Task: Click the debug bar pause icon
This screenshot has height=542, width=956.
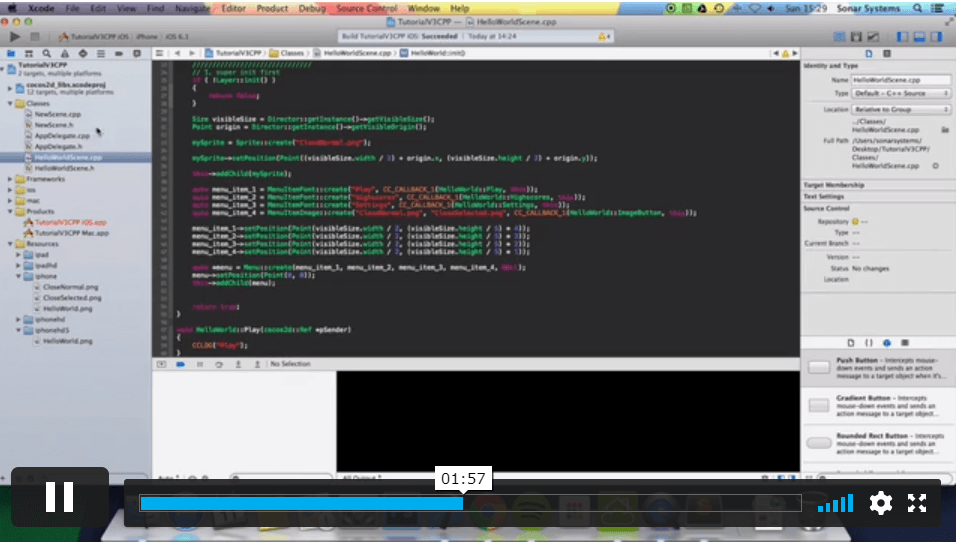Action: click(199, 364)
